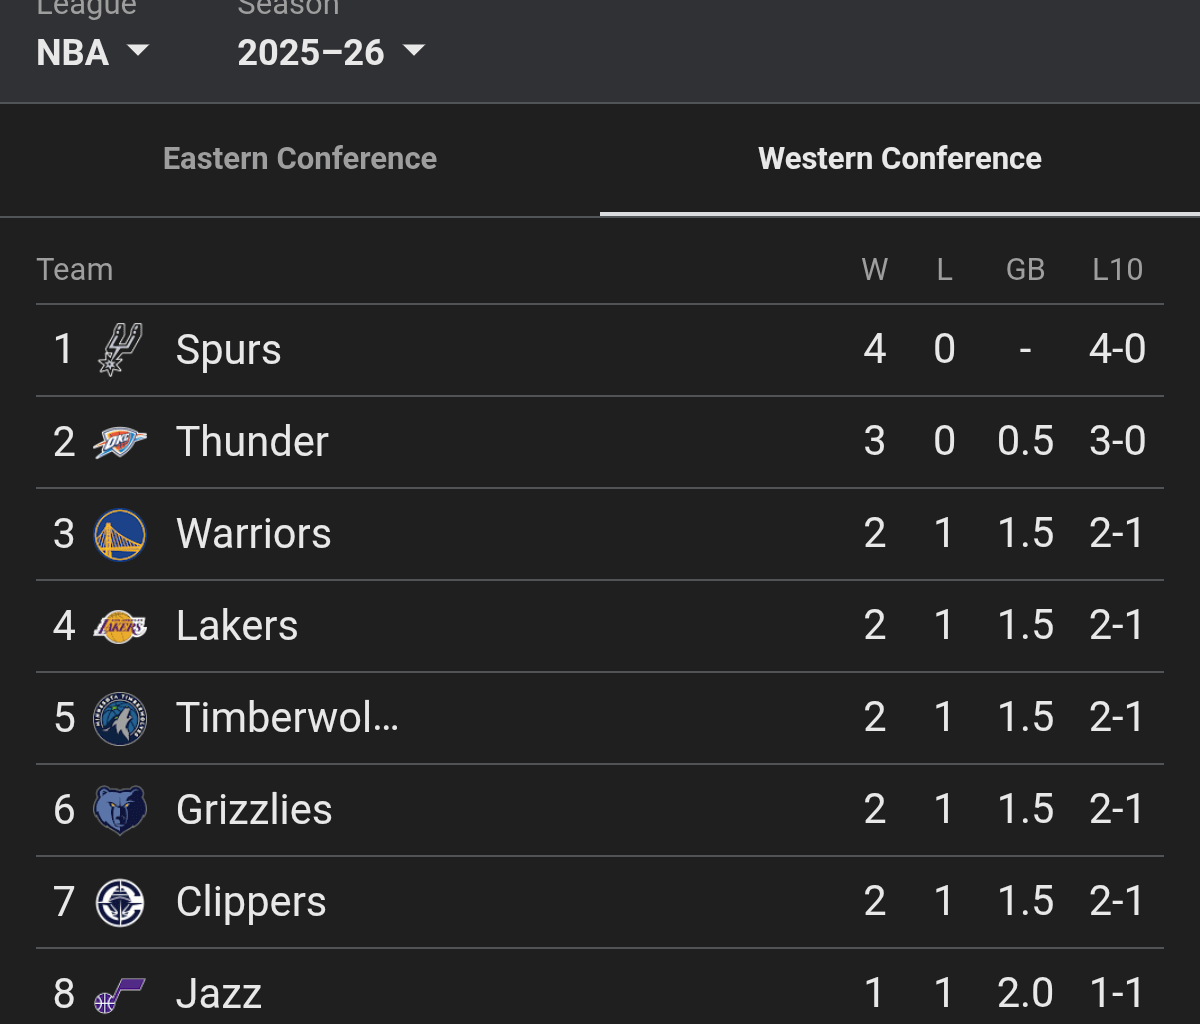Open the Spurs team page
1200x1024 pixels.
[228, 349]
